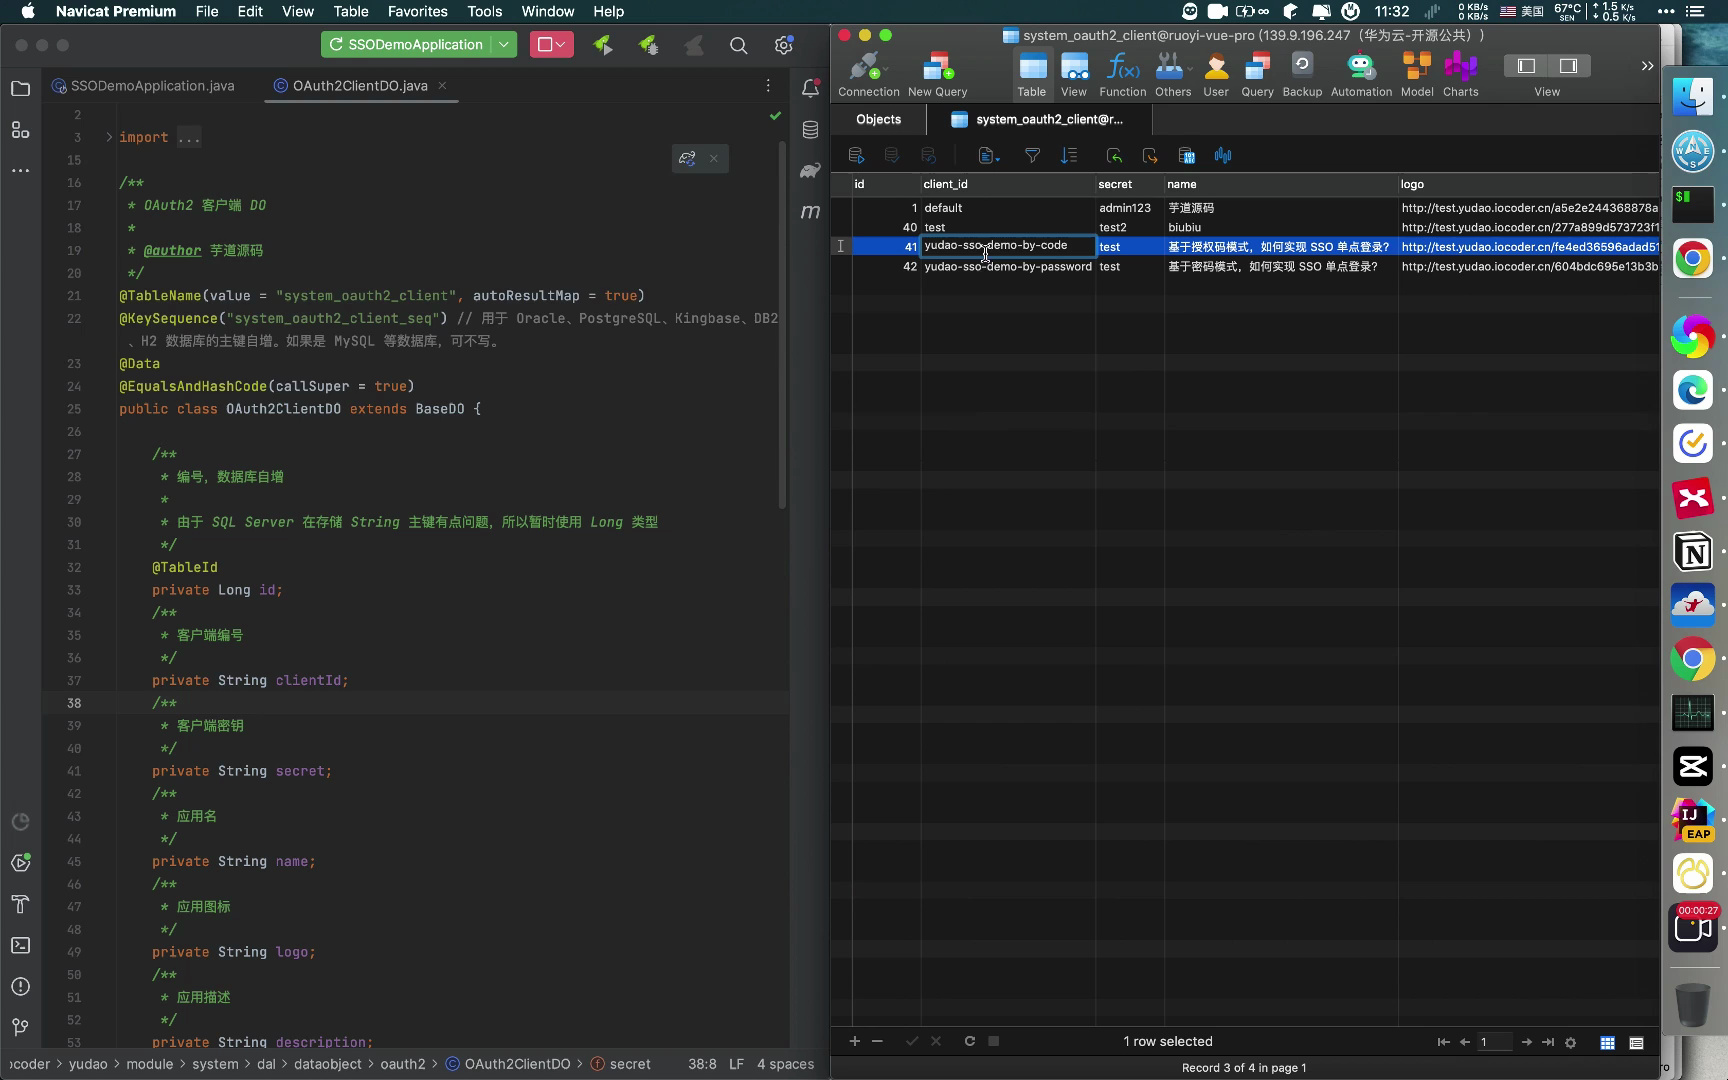
Task: Switch to the Objects tab in Navicat
Action: [879, 120]
